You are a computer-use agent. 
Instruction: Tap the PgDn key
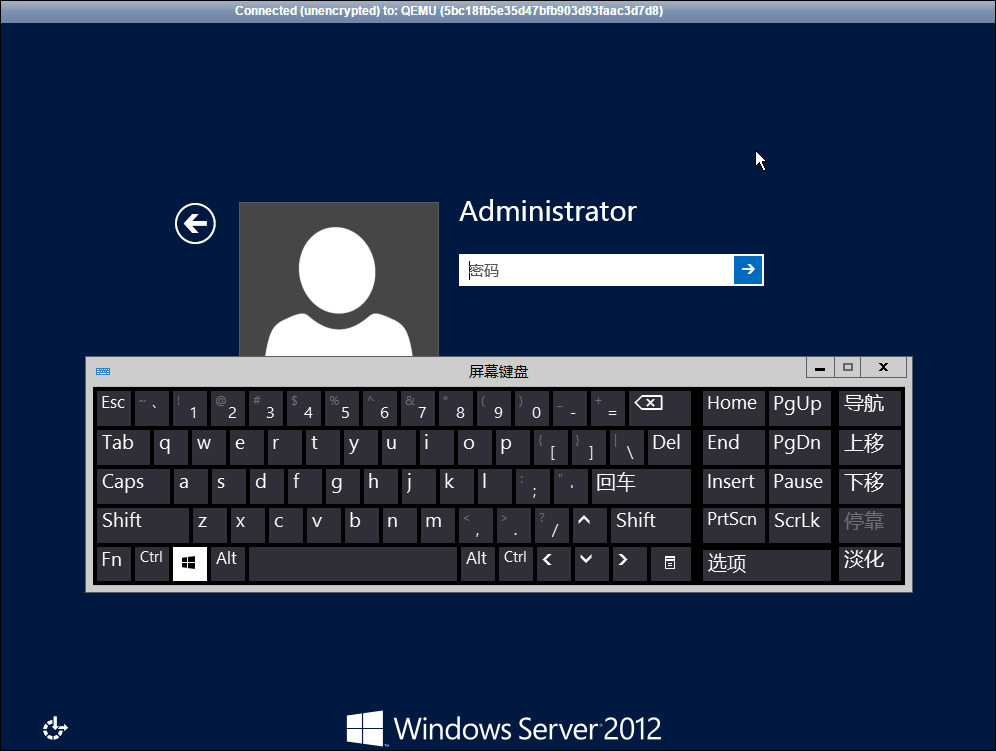799,447
